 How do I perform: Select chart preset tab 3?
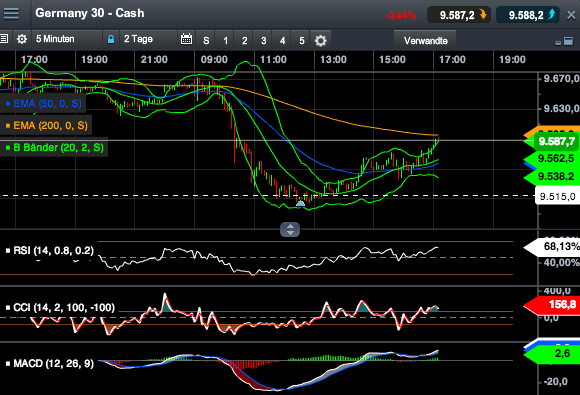click(x=263, y=41)
